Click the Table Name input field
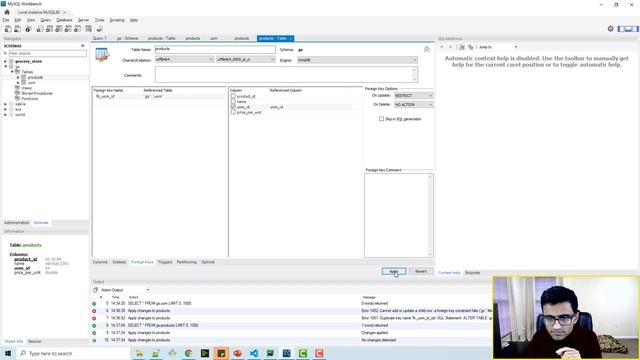 point(215,49)
